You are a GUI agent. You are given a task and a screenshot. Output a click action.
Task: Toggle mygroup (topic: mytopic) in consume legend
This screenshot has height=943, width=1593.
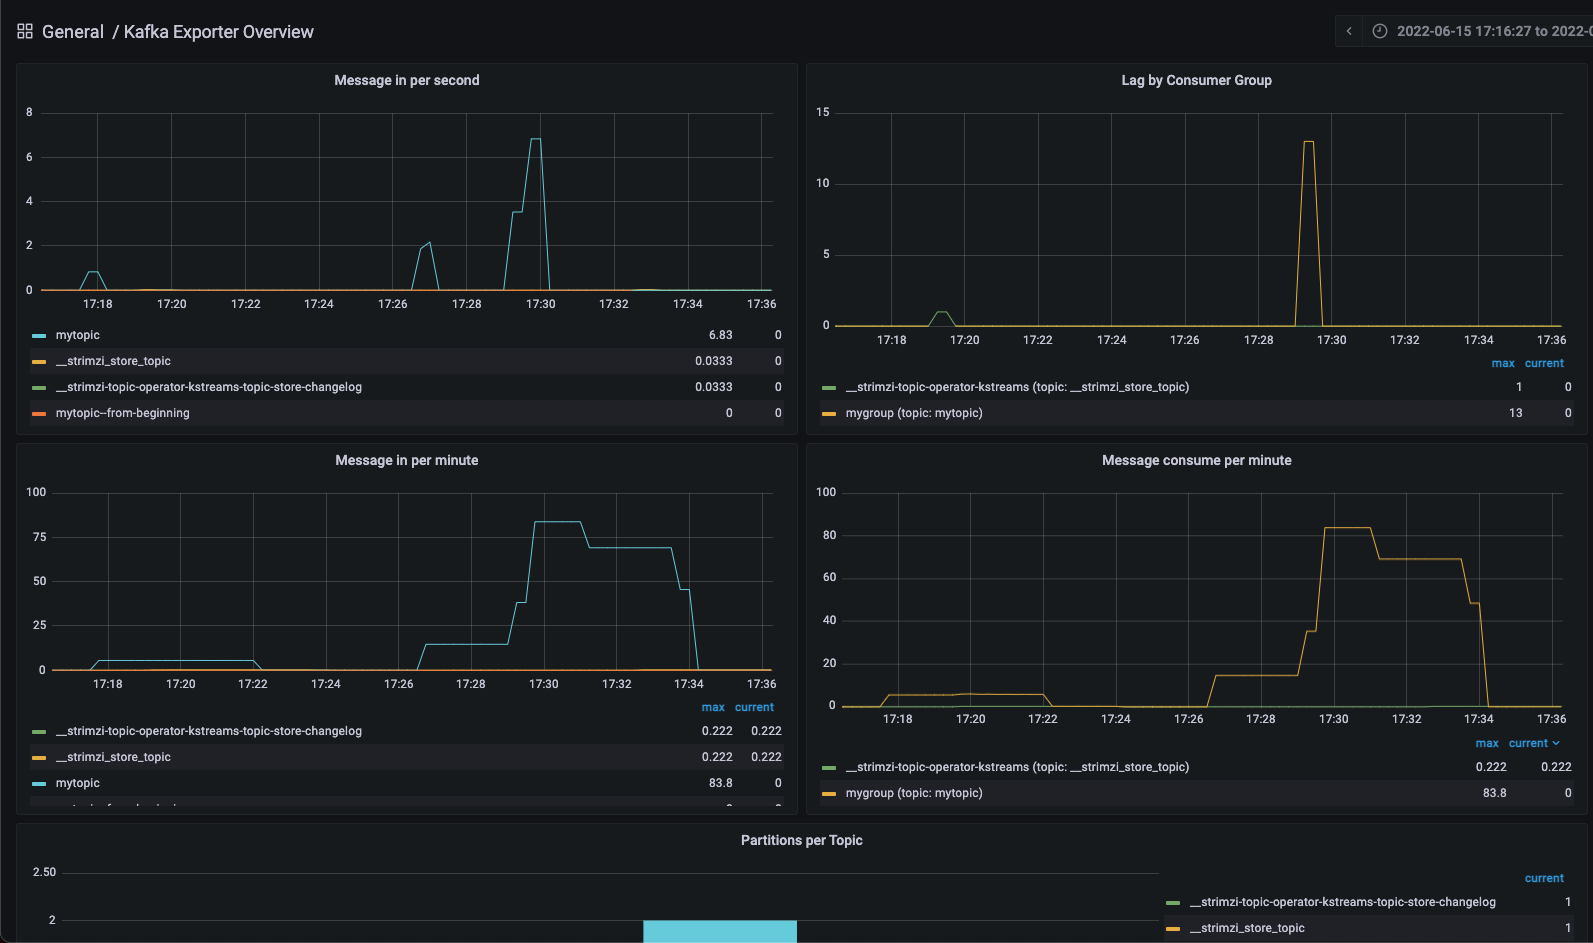point(914,793)
